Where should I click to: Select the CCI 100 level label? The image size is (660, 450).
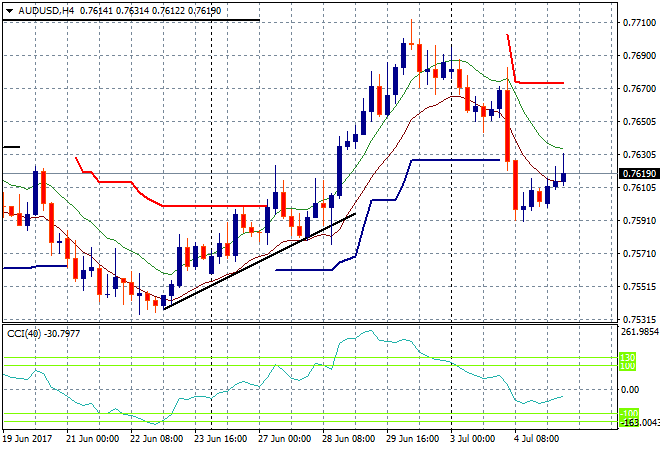pos(628,366)
